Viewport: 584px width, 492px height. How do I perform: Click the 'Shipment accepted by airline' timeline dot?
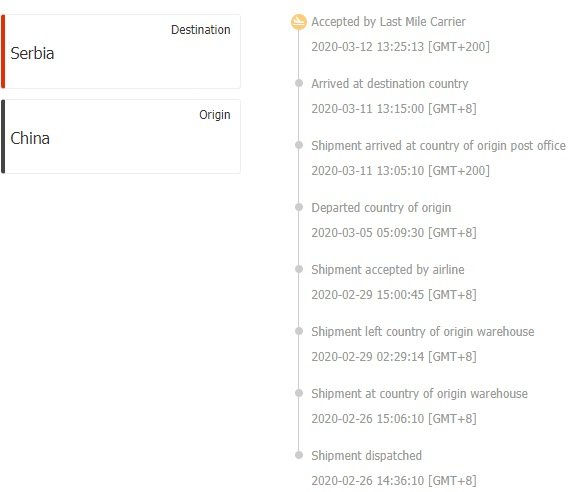[299, 269]
